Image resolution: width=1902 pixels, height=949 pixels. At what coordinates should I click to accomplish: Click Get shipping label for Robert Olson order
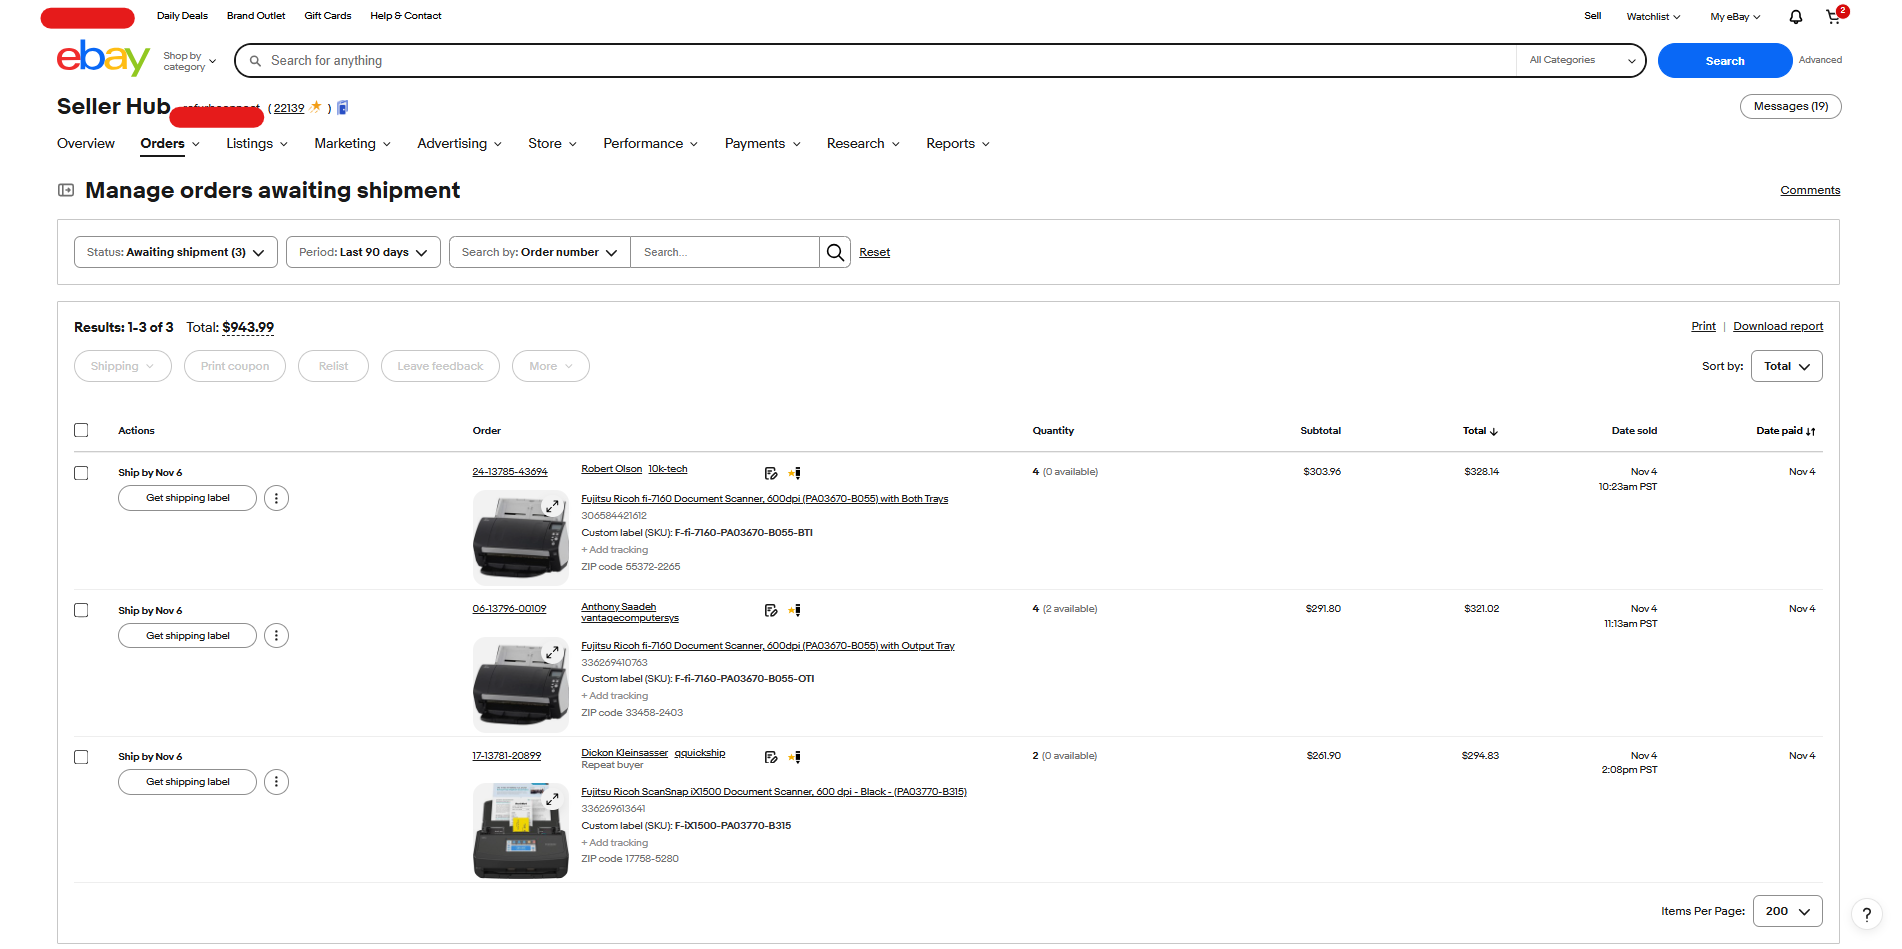(187, 498)
